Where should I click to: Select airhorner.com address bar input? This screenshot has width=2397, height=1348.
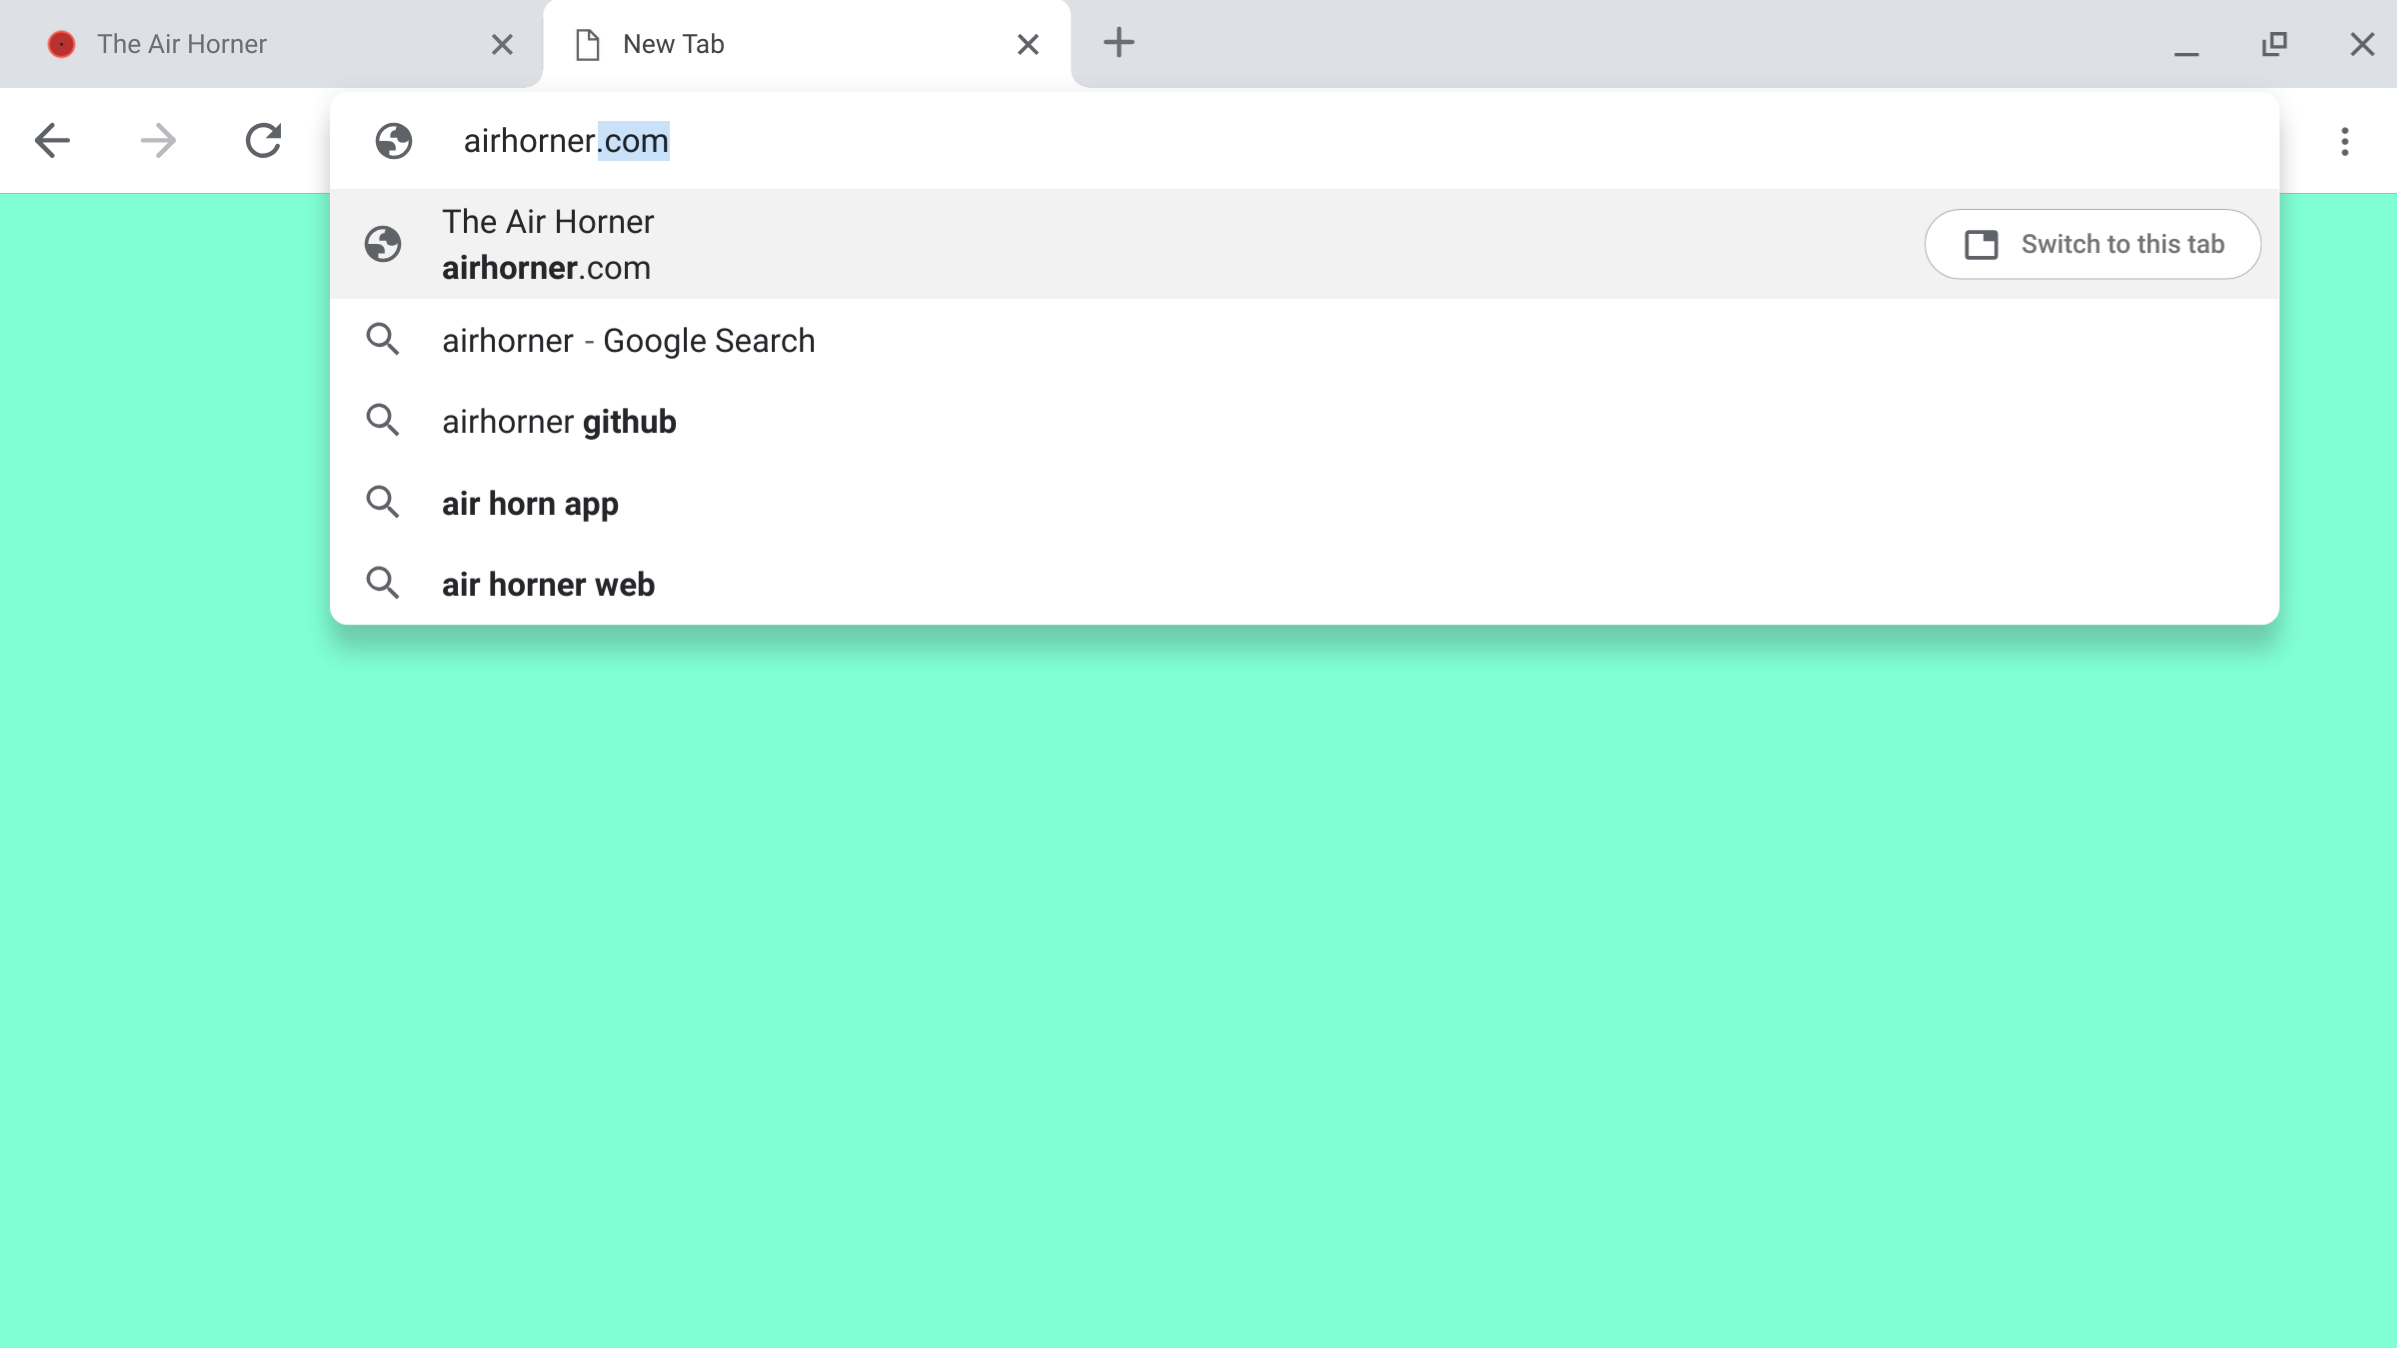pyautogui.click(x=566, y=140)
